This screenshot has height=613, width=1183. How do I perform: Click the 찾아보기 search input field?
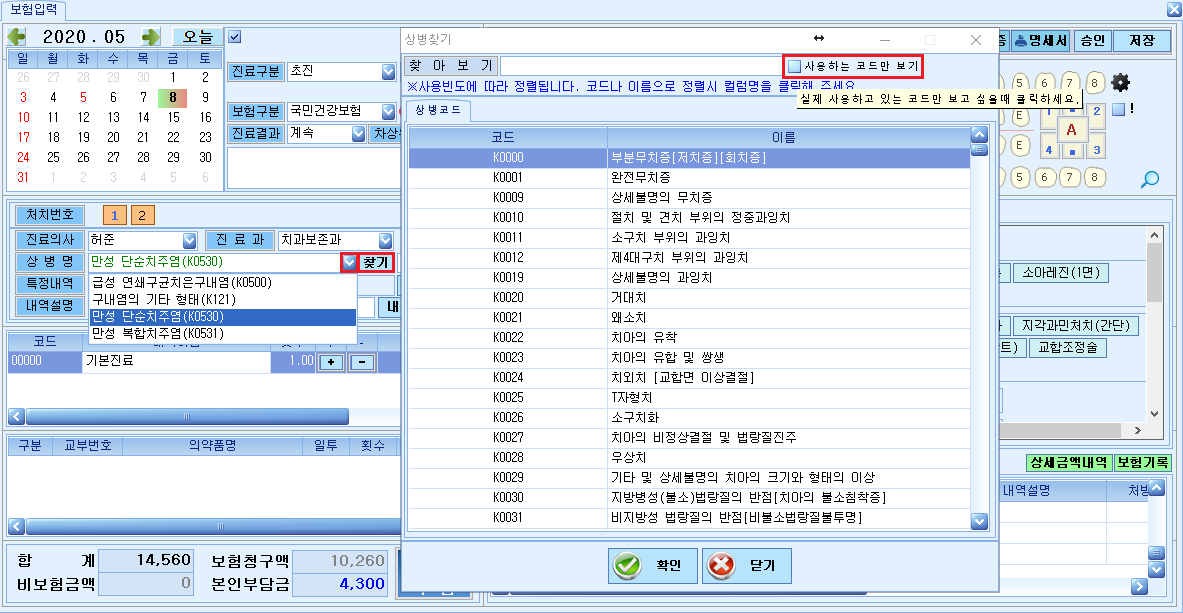click(641, 66)
